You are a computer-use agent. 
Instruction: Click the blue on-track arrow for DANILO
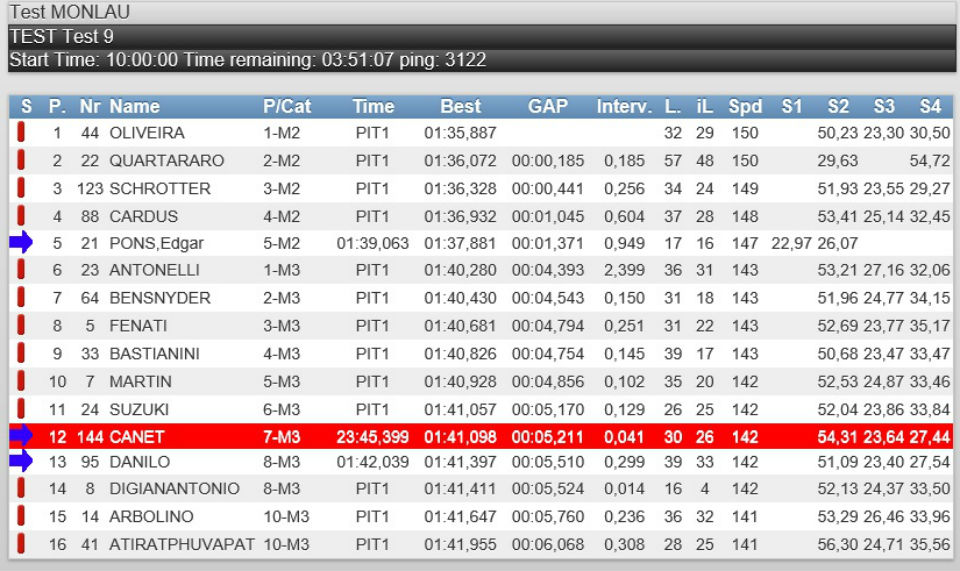click(x=21, y=461)
